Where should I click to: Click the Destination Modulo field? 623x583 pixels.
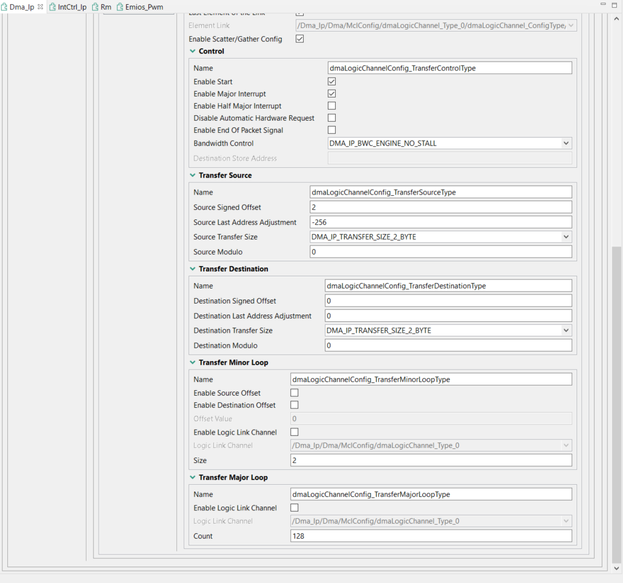(448, 345)
